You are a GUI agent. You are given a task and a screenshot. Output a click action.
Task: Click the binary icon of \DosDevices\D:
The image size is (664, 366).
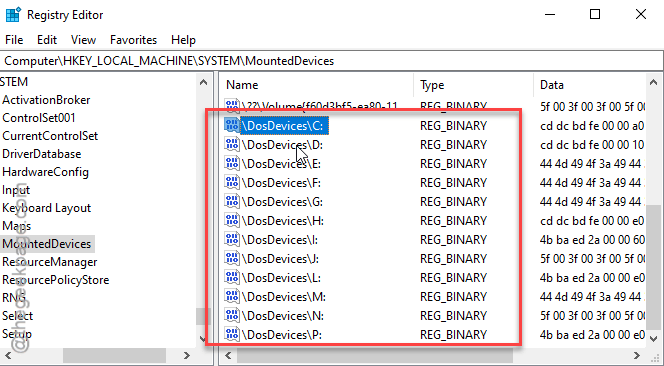click(232, 144)
